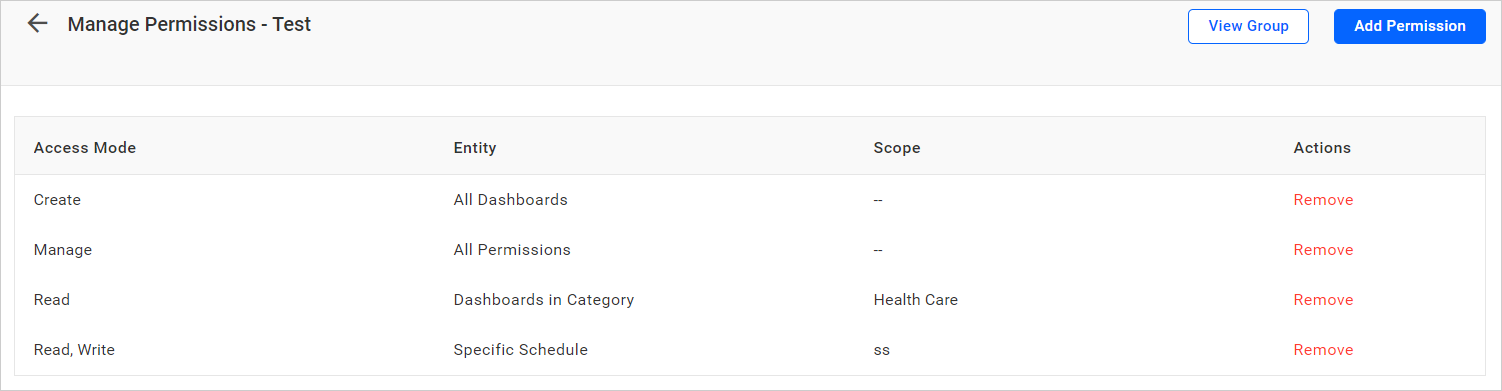Open the View Group button
Screen dimensions: 1502x391
(x=1248, y=26)
